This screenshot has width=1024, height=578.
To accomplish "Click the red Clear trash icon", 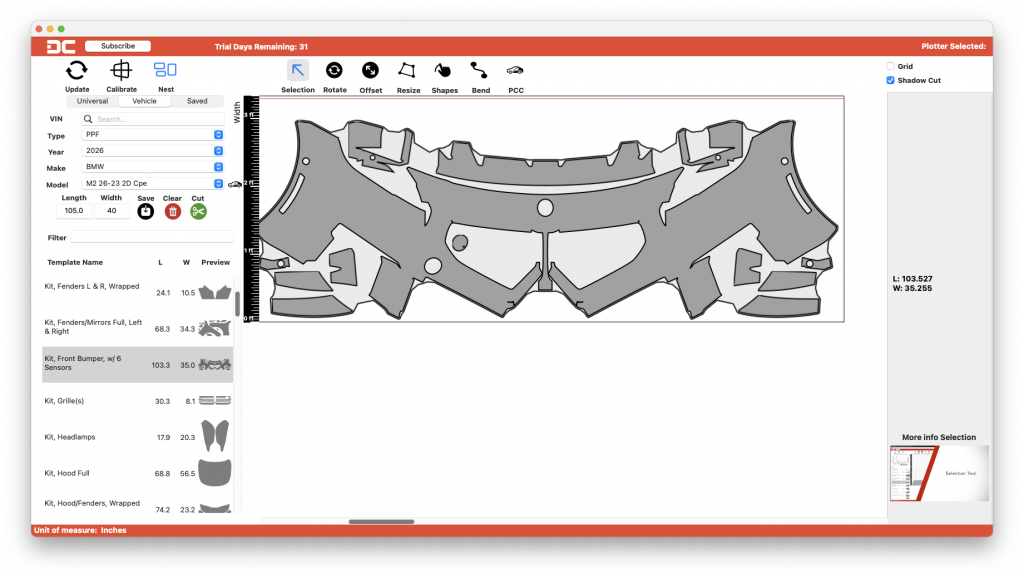I will coord(172,211).
